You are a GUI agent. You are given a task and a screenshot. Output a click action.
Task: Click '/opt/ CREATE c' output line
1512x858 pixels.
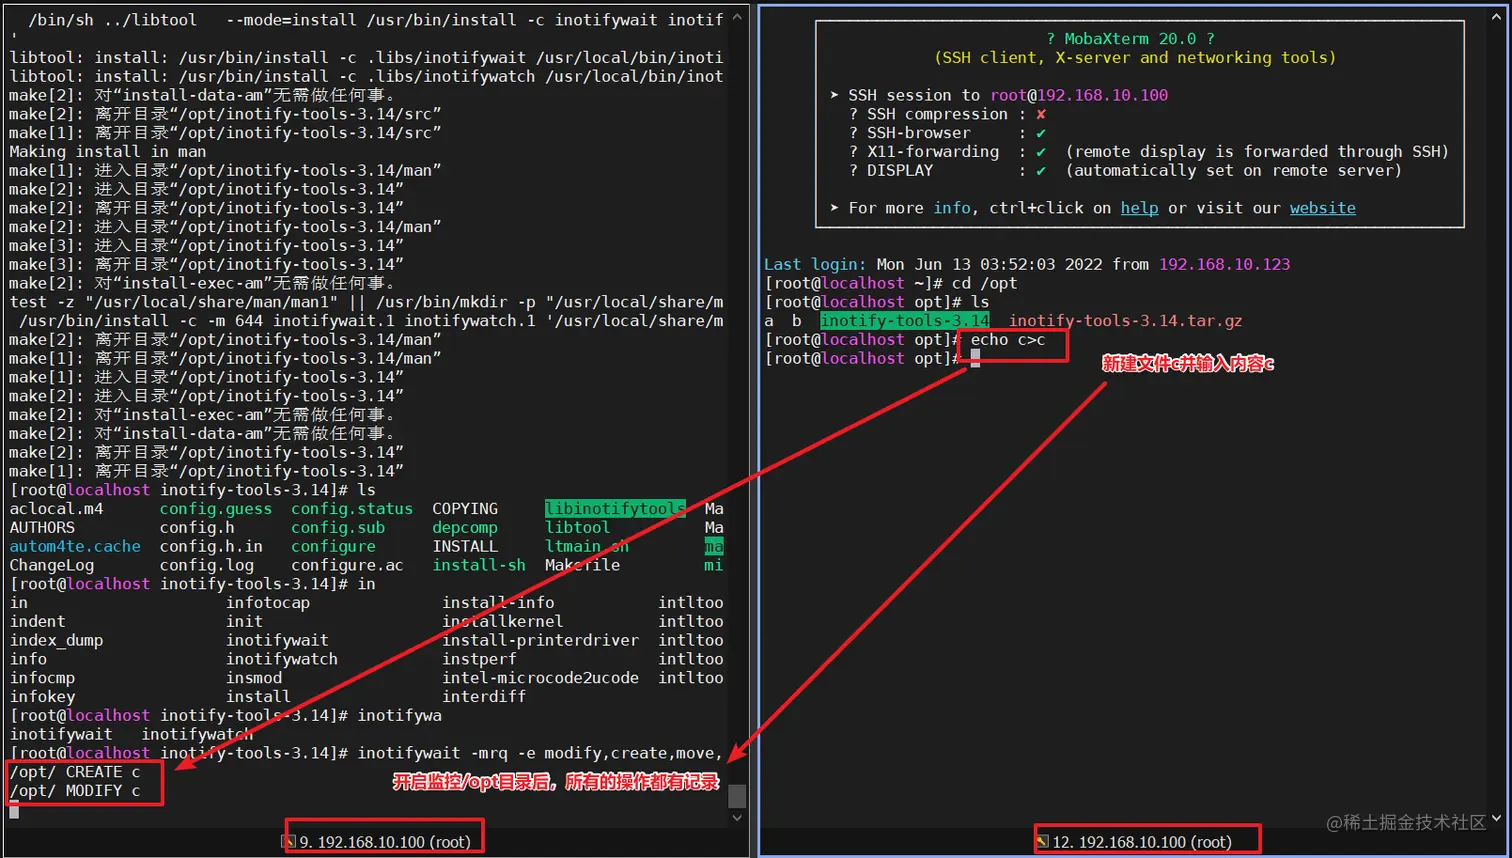coord(75,772)
